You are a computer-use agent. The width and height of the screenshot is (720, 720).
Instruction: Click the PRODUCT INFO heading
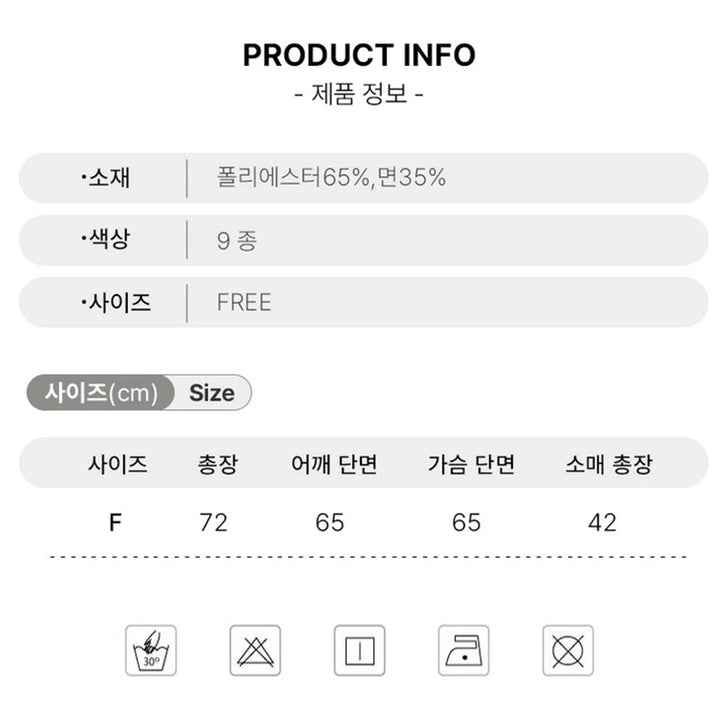tap(359, 55)
